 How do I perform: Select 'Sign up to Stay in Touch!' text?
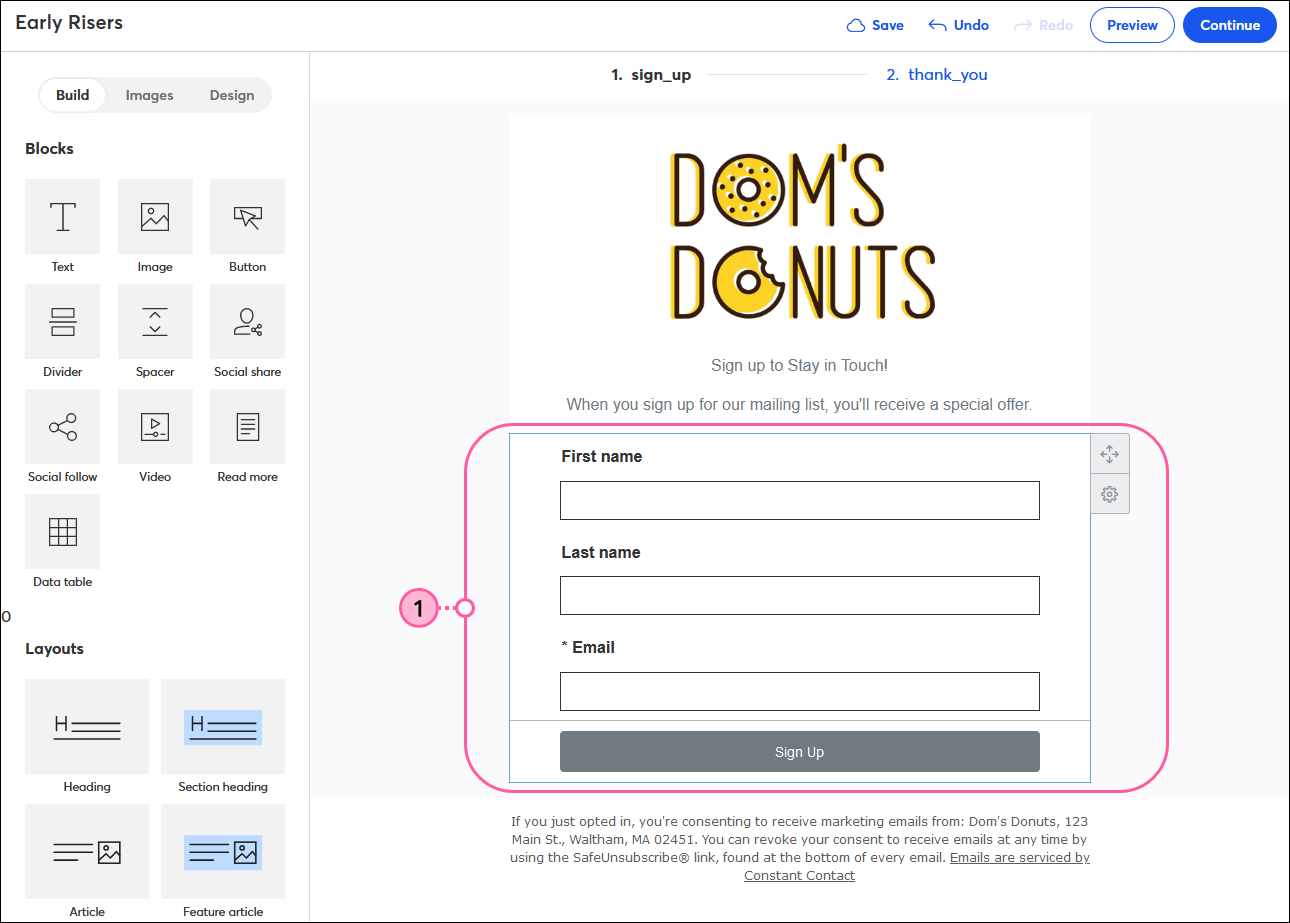pos(799,366)
